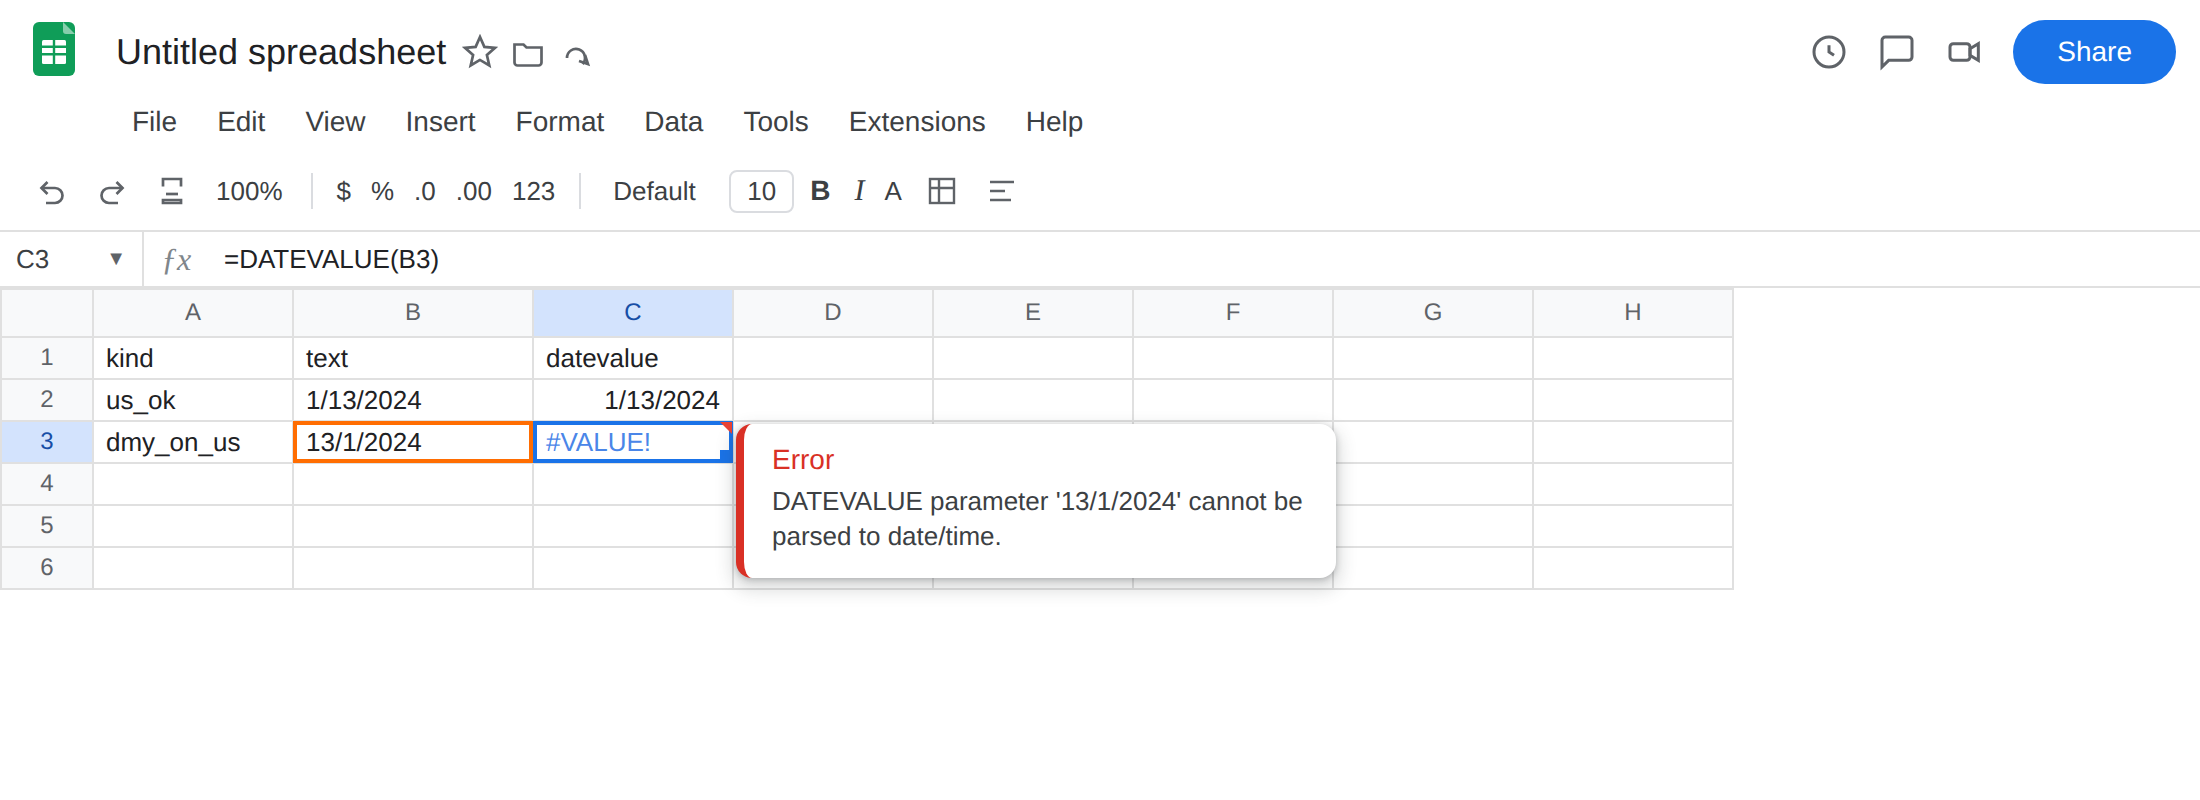Undo the last action
Viewport: 2200px width, 800px height.
click(52, 191)
